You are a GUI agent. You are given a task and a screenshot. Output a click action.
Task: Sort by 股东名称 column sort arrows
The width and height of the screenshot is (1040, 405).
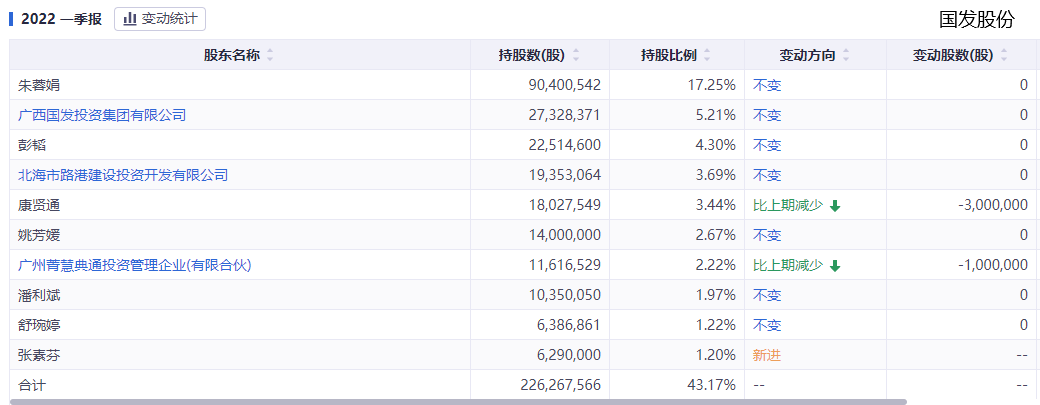(270, 55)
